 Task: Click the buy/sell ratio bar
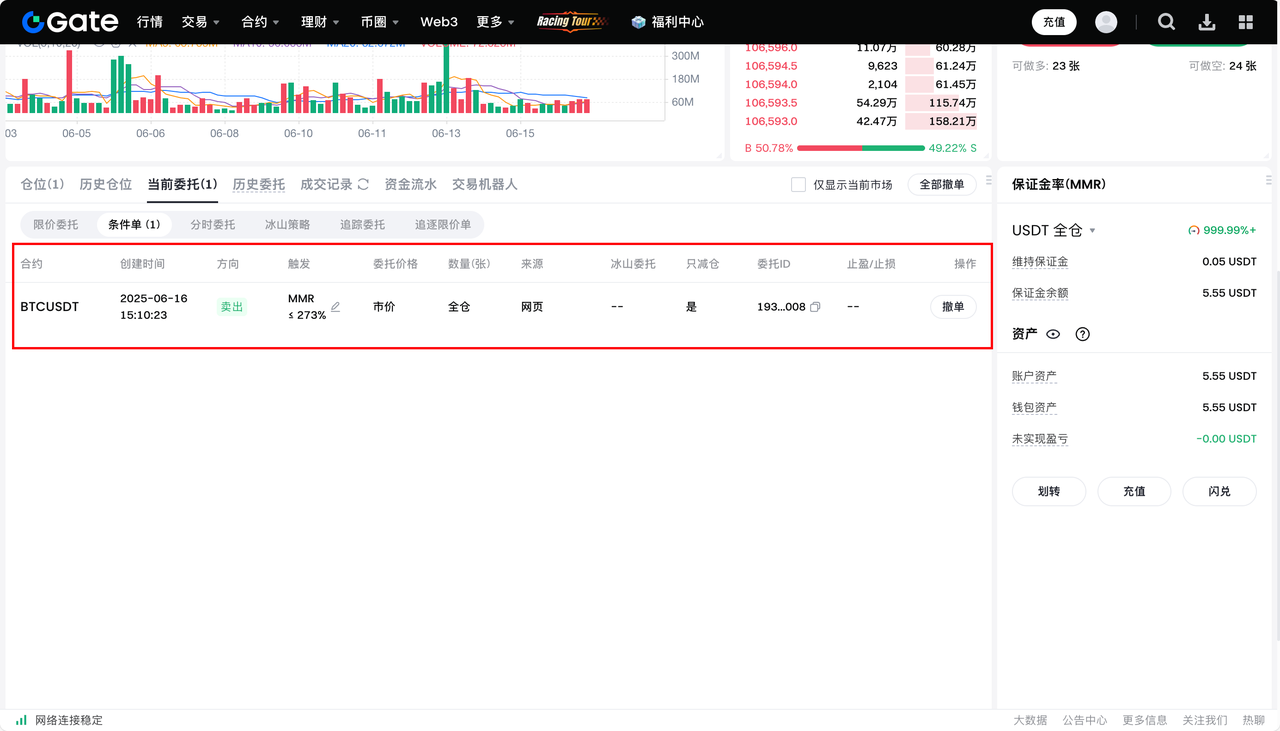[861, 148]
